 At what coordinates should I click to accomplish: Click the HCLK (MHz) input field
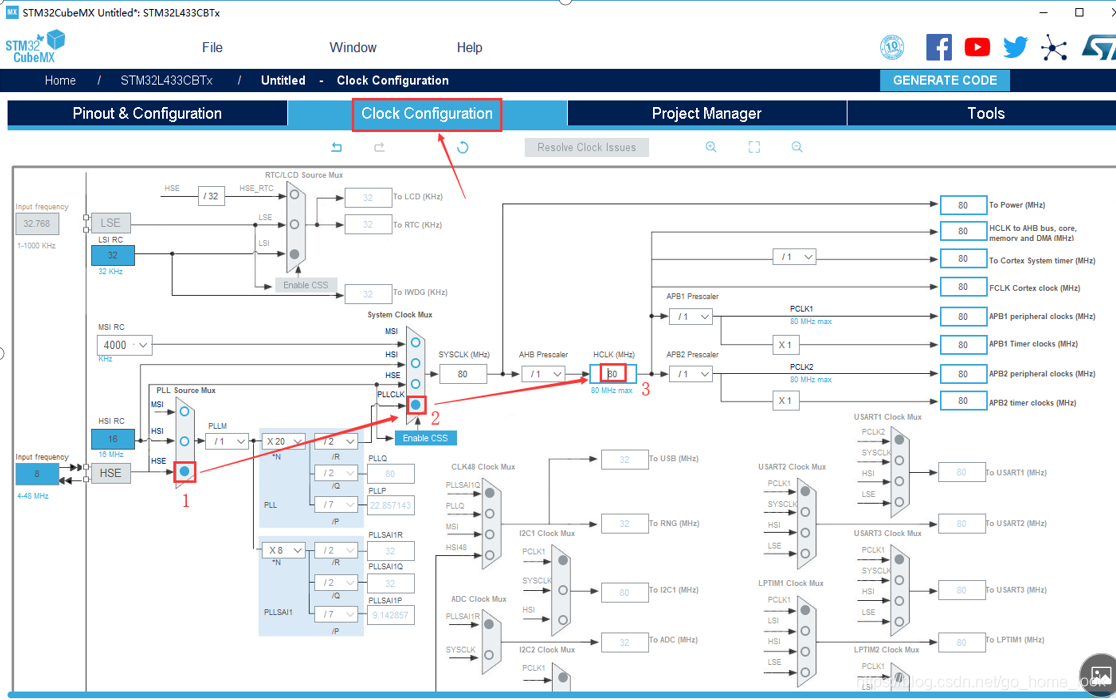(613, 374)
